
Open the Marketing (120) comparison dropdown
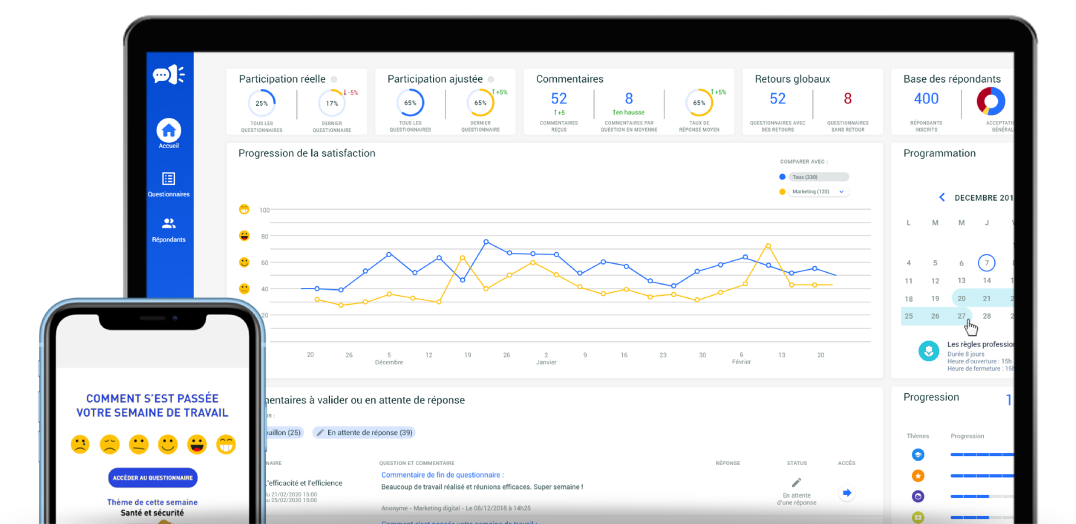(x=819, y=192)
